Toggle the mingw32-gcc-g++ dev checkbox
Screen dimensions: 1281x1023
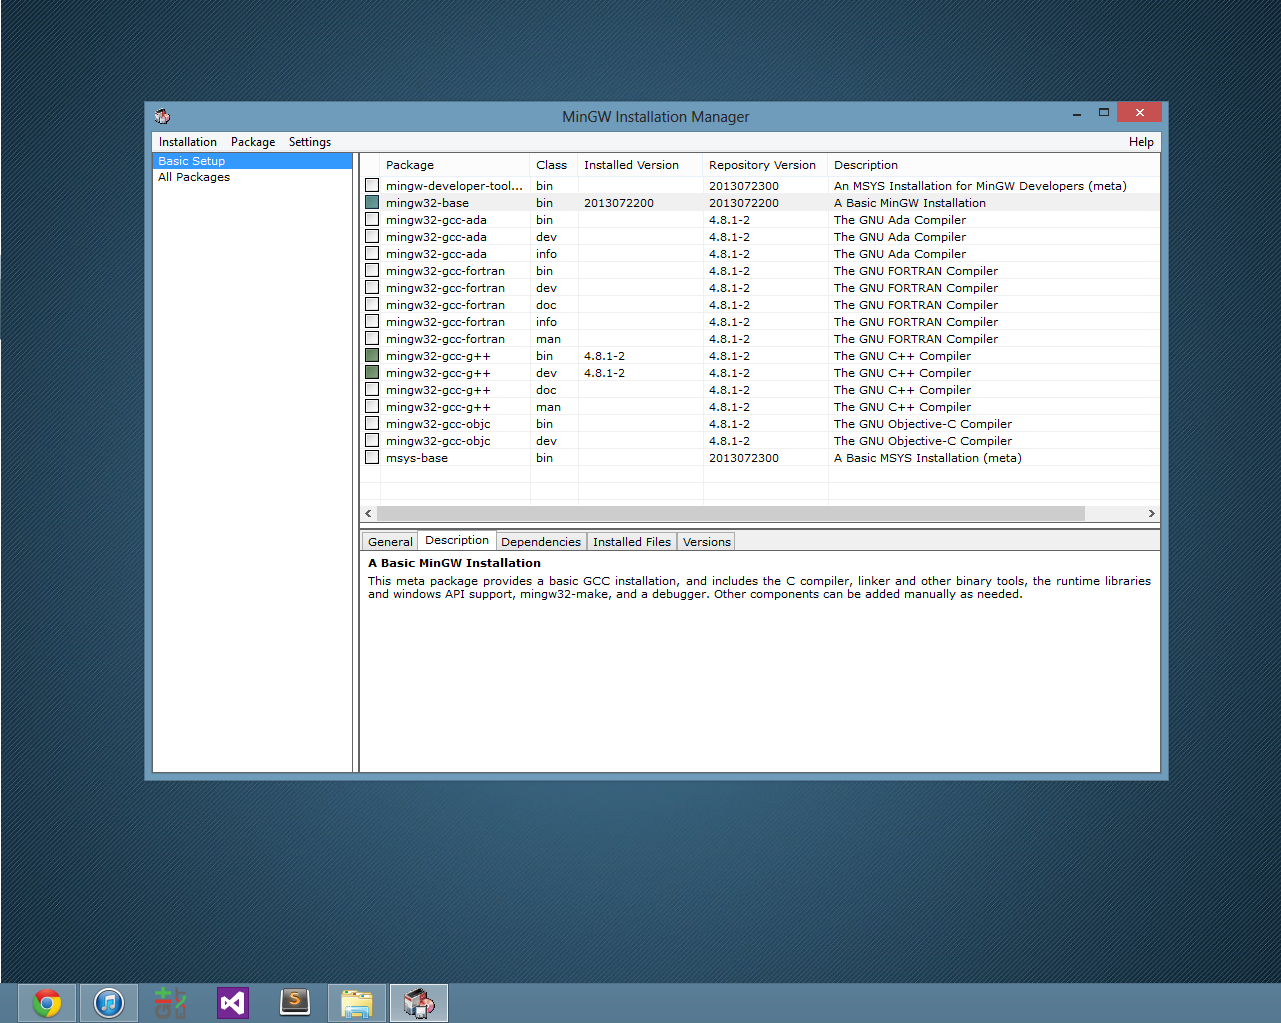[372, 372]
